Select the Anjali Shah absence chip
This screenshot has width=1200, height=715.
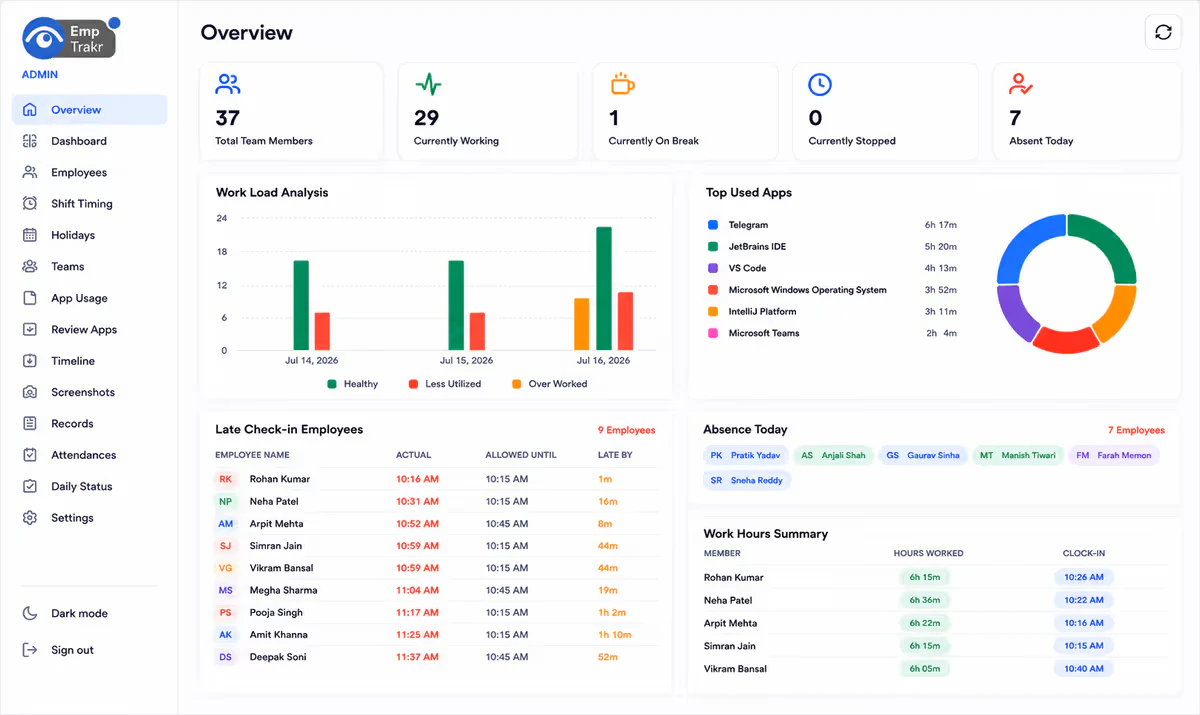(833, 455)
